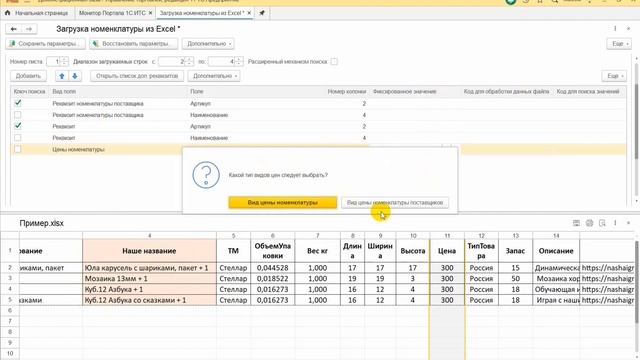The height and width of the screenshot is (360, 640).
Task: Select cell Мозаика 13мм + 1
Action: (x=149, y=278)
